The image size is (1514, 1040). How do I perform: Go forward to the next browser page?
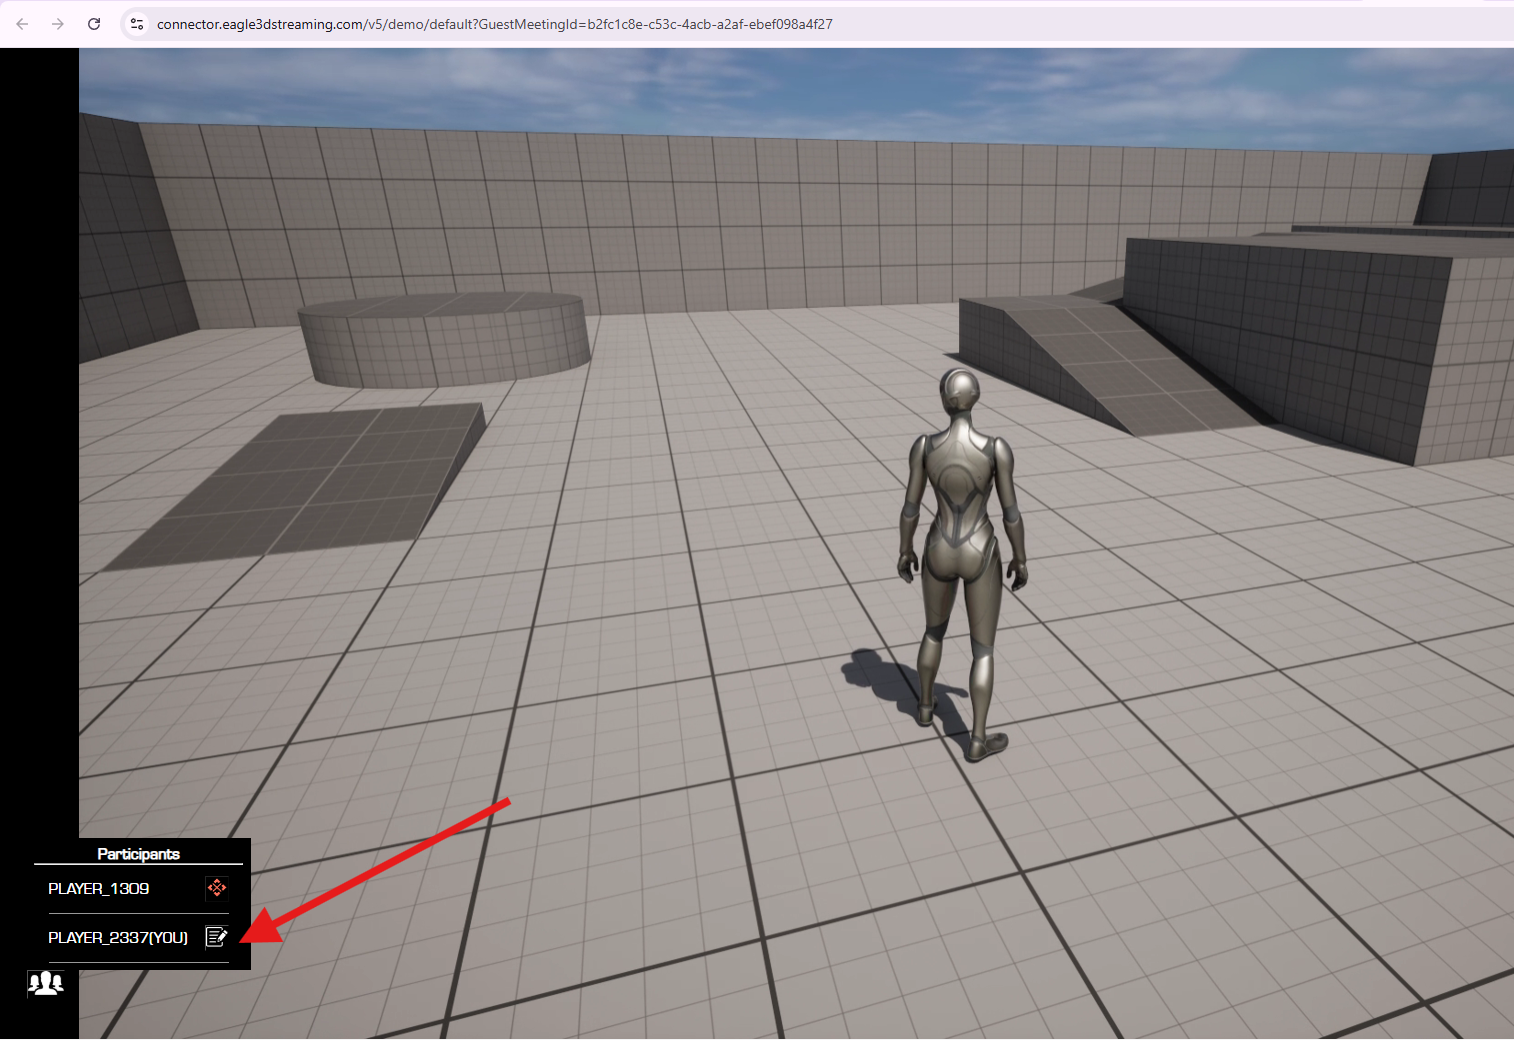point(58,24)
